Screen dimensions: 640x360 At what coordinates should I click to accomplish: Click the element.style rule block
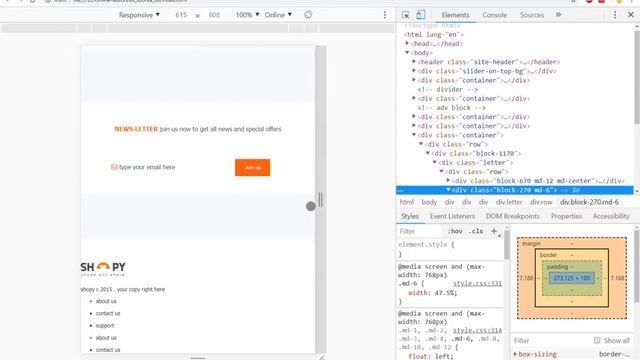click(449, 249)
